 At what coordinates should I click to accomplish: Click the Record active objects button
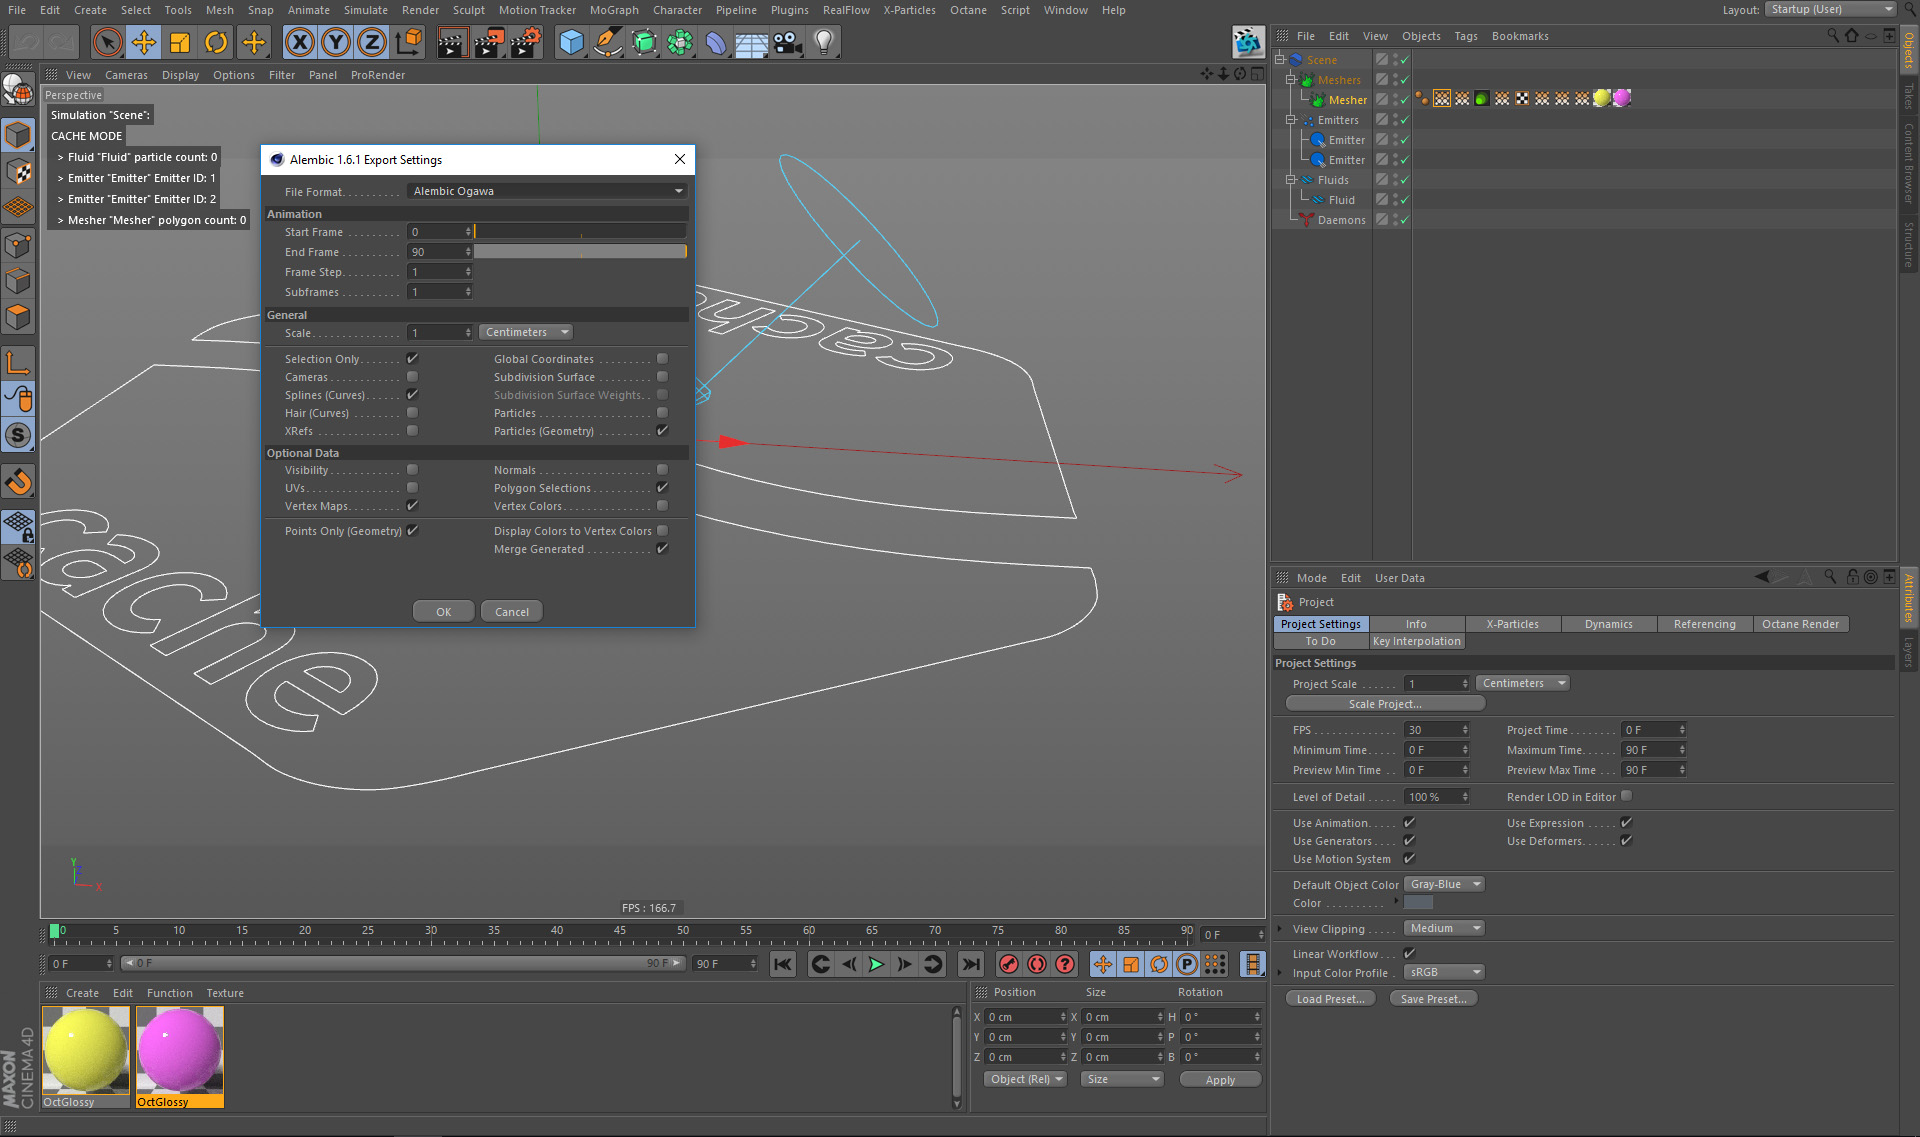1009,964
